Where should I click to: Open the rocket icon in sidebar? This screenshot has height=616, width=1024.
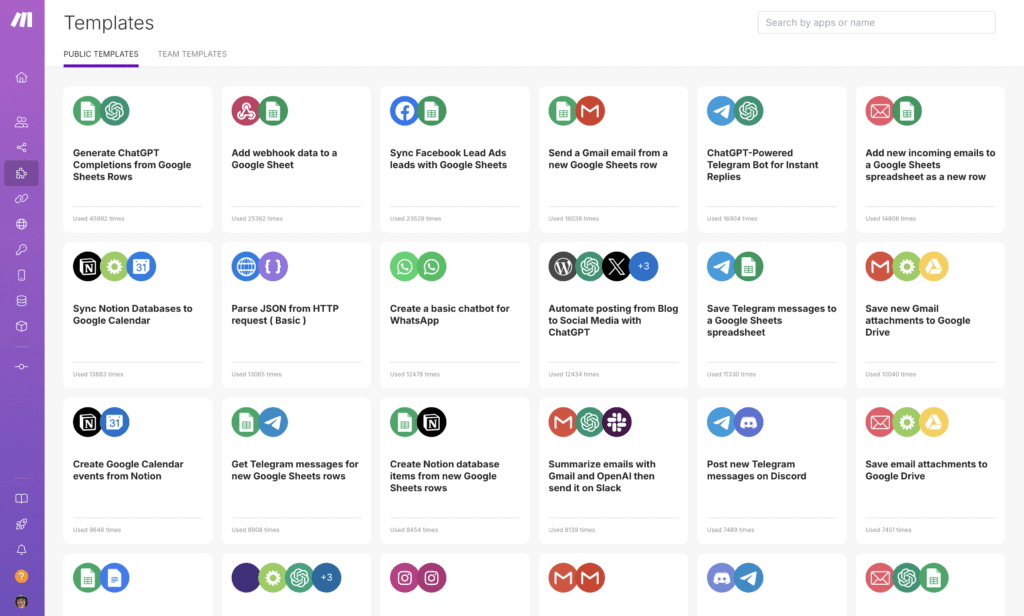click(21, 524)
